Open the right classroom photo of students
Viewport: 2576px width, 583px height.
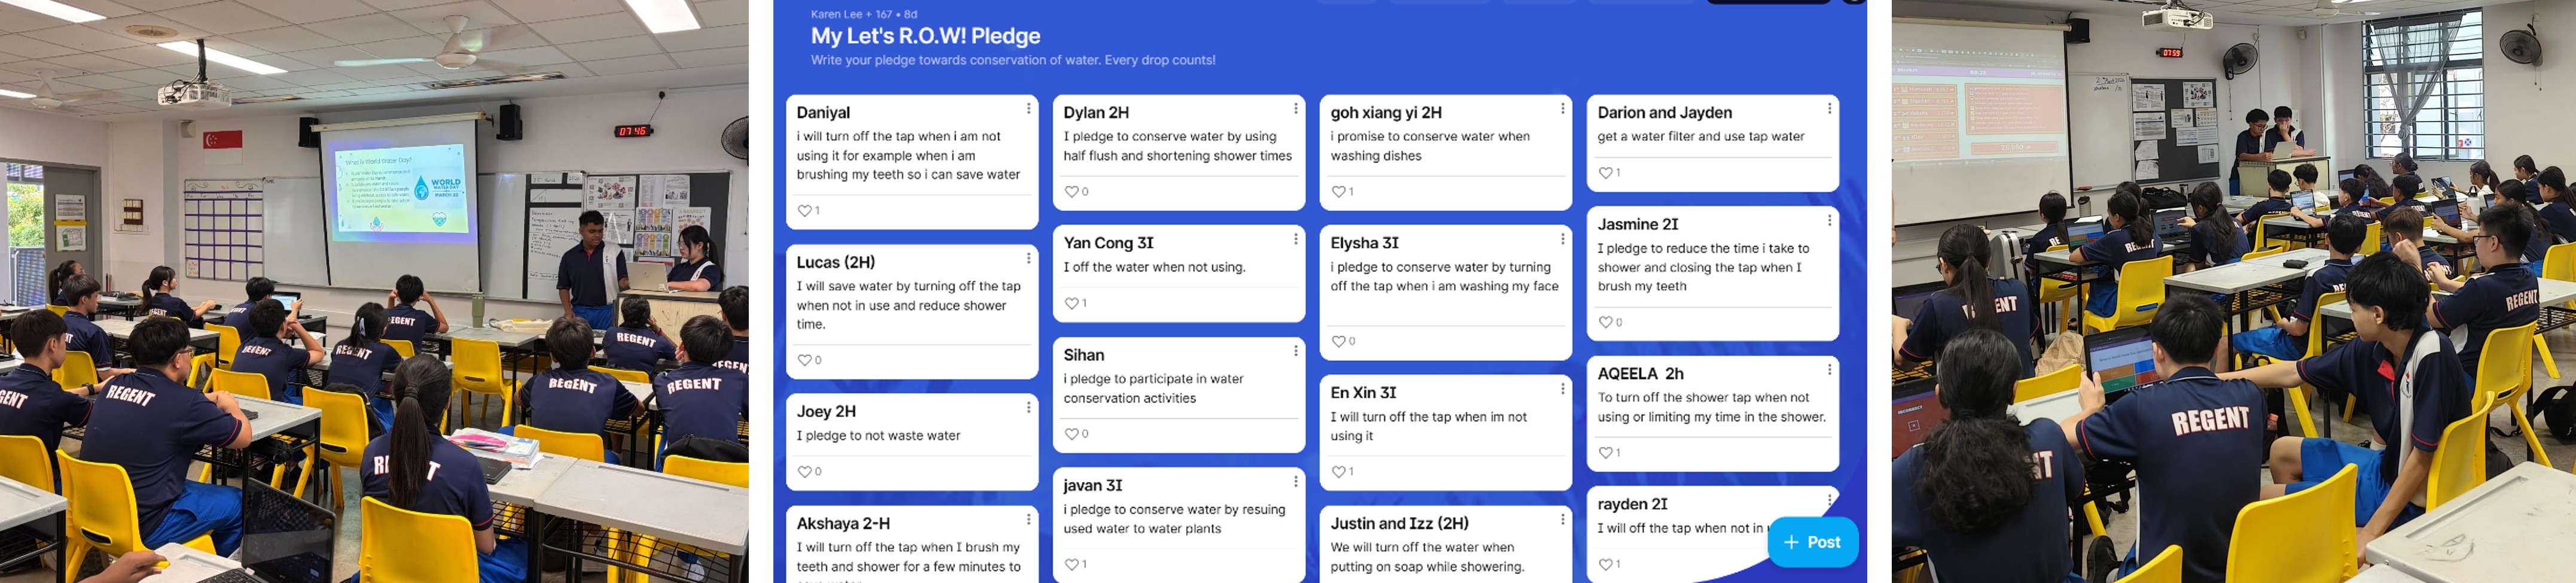(2233, 291)
